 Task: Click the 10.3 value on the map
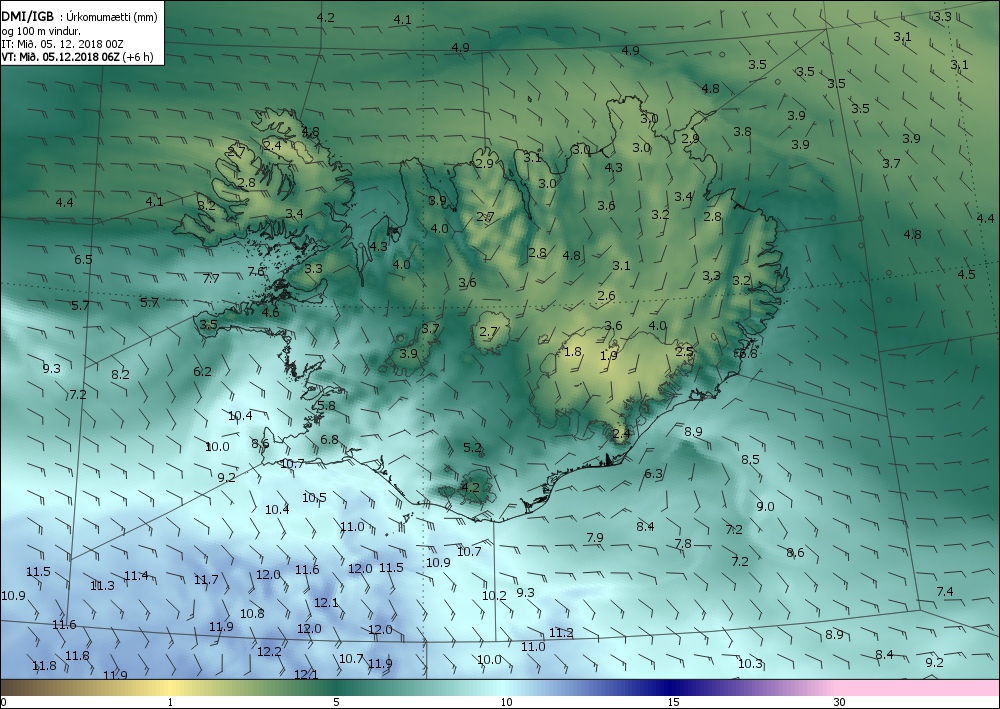click(750, 664)
